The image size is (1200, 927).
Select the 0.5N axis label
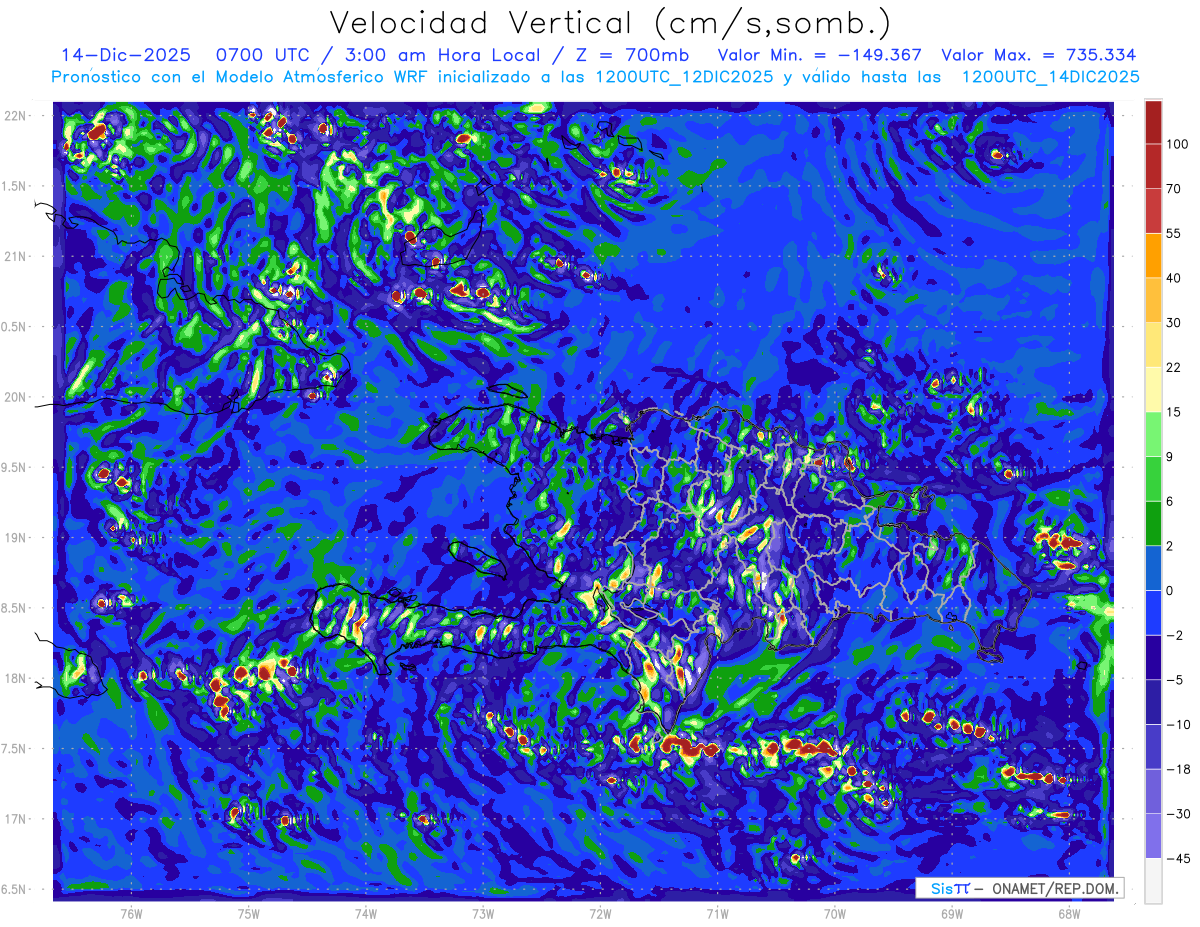point(16,327)
